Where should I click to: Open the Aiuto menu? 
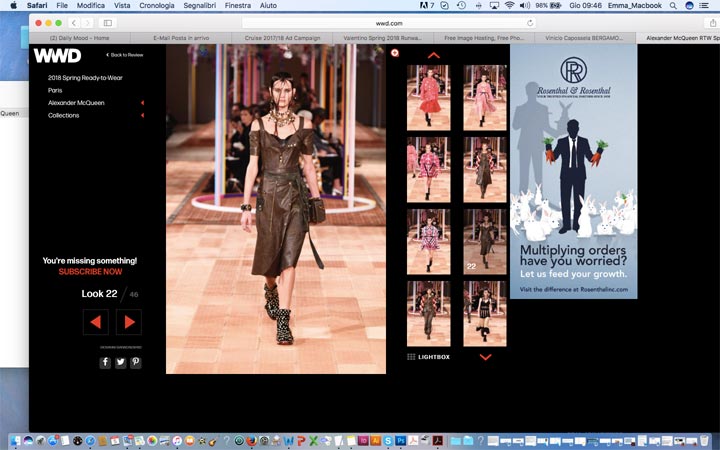(x=268, y=6)
